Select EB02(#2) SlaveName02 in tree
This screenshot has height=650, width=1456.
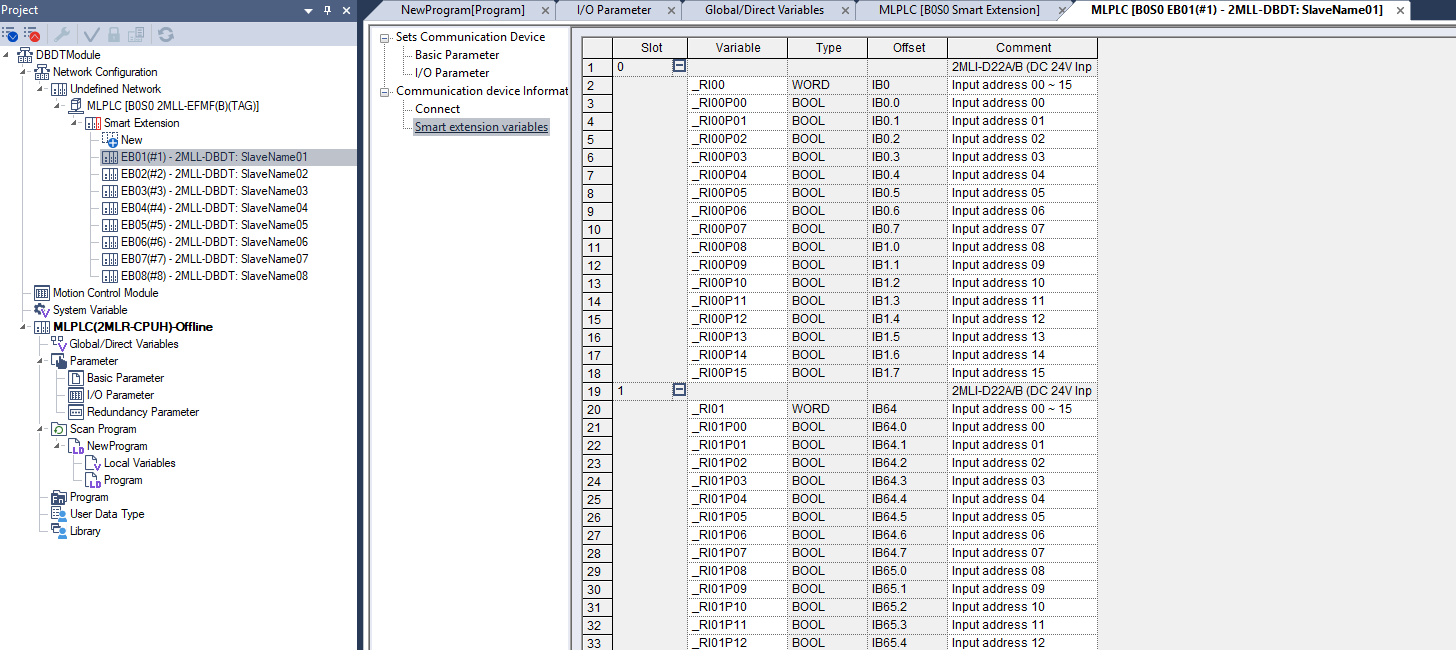214,174
